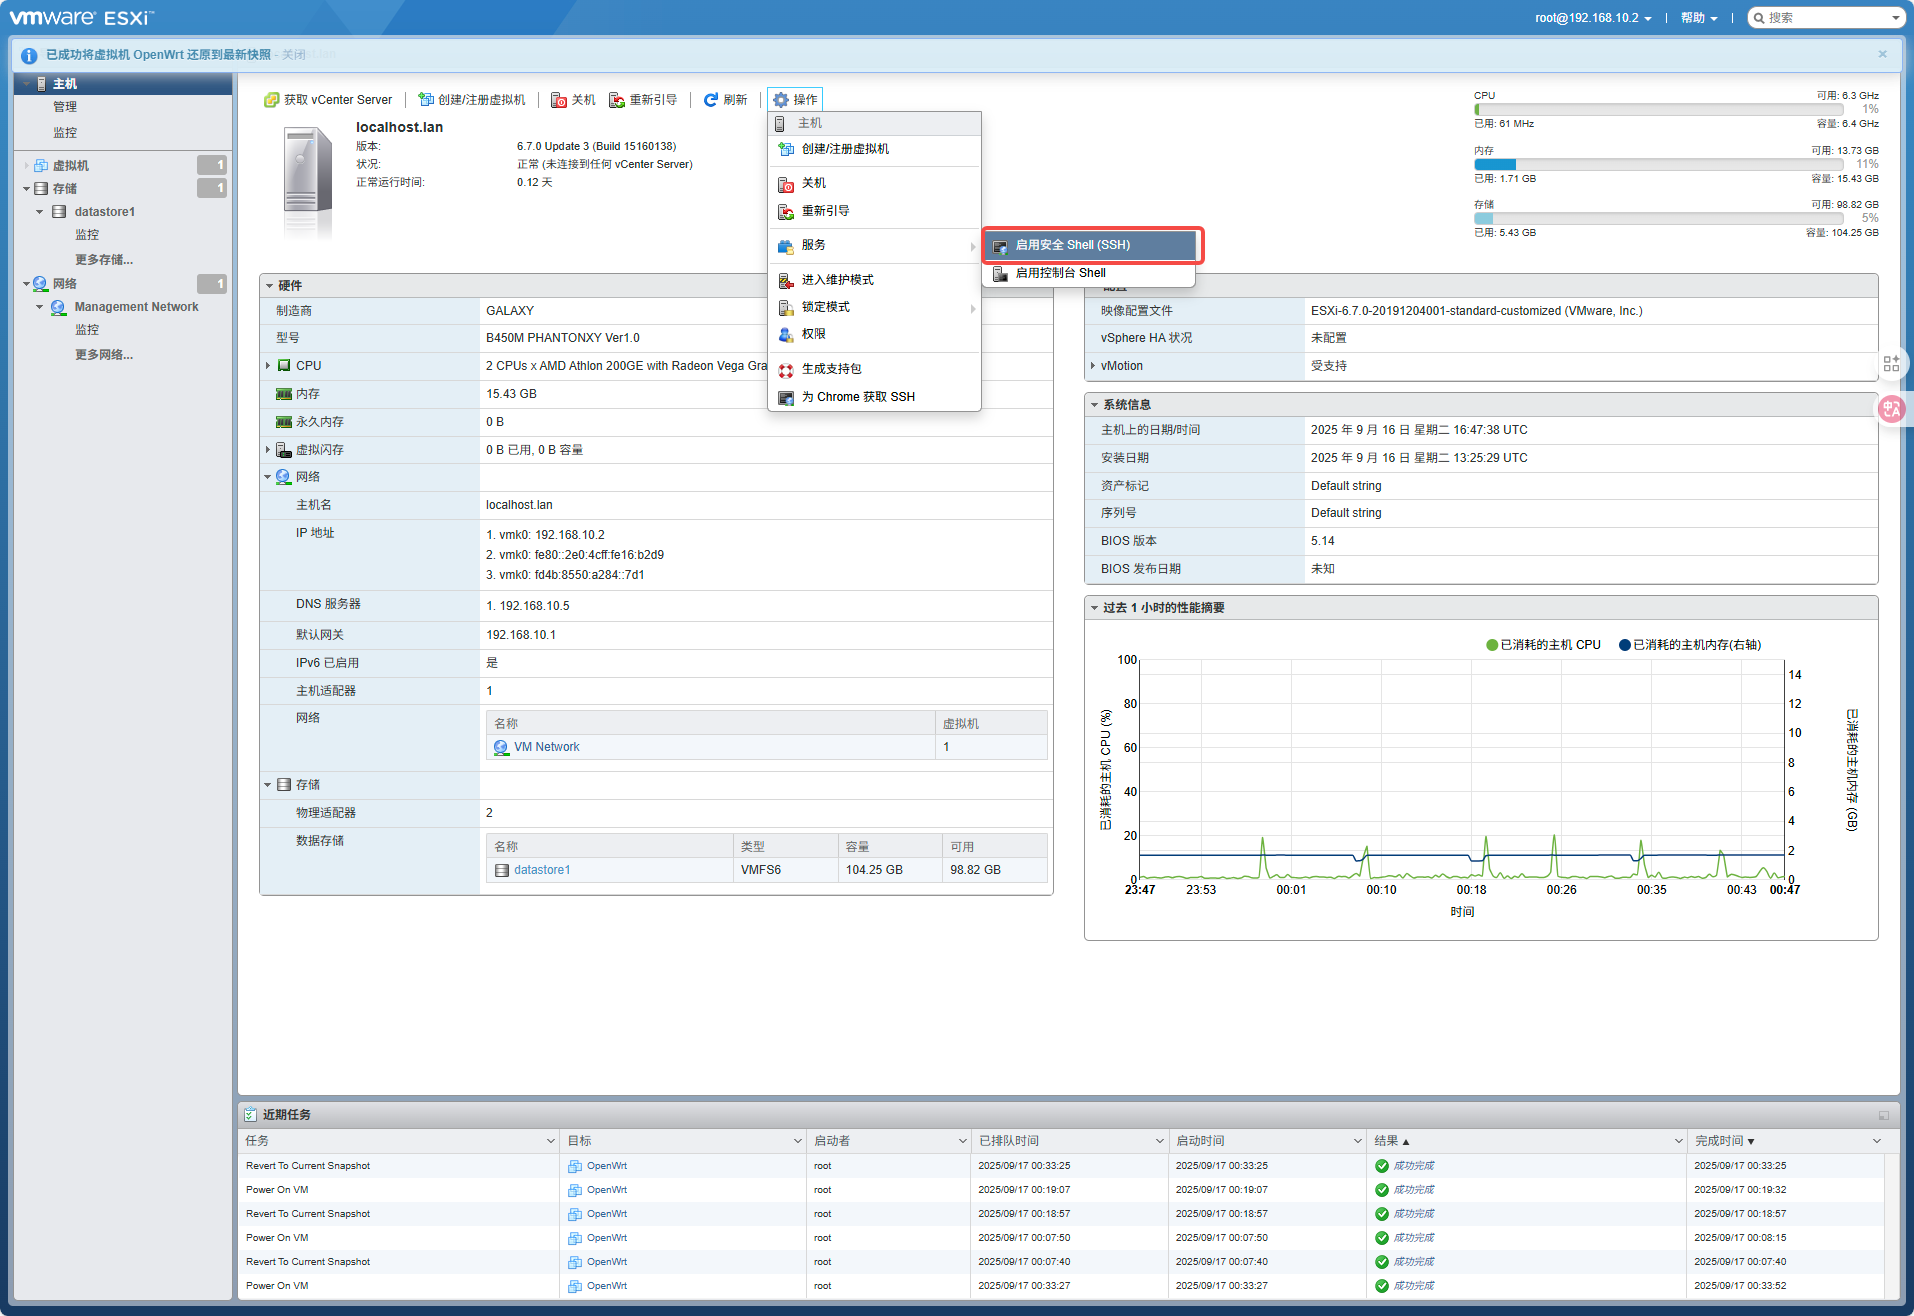The width and height of the screenshot is (1914, 1316).
Task: Select 主机 in the navigator tree
Action: pyautogui.click(x=123, y=84)
